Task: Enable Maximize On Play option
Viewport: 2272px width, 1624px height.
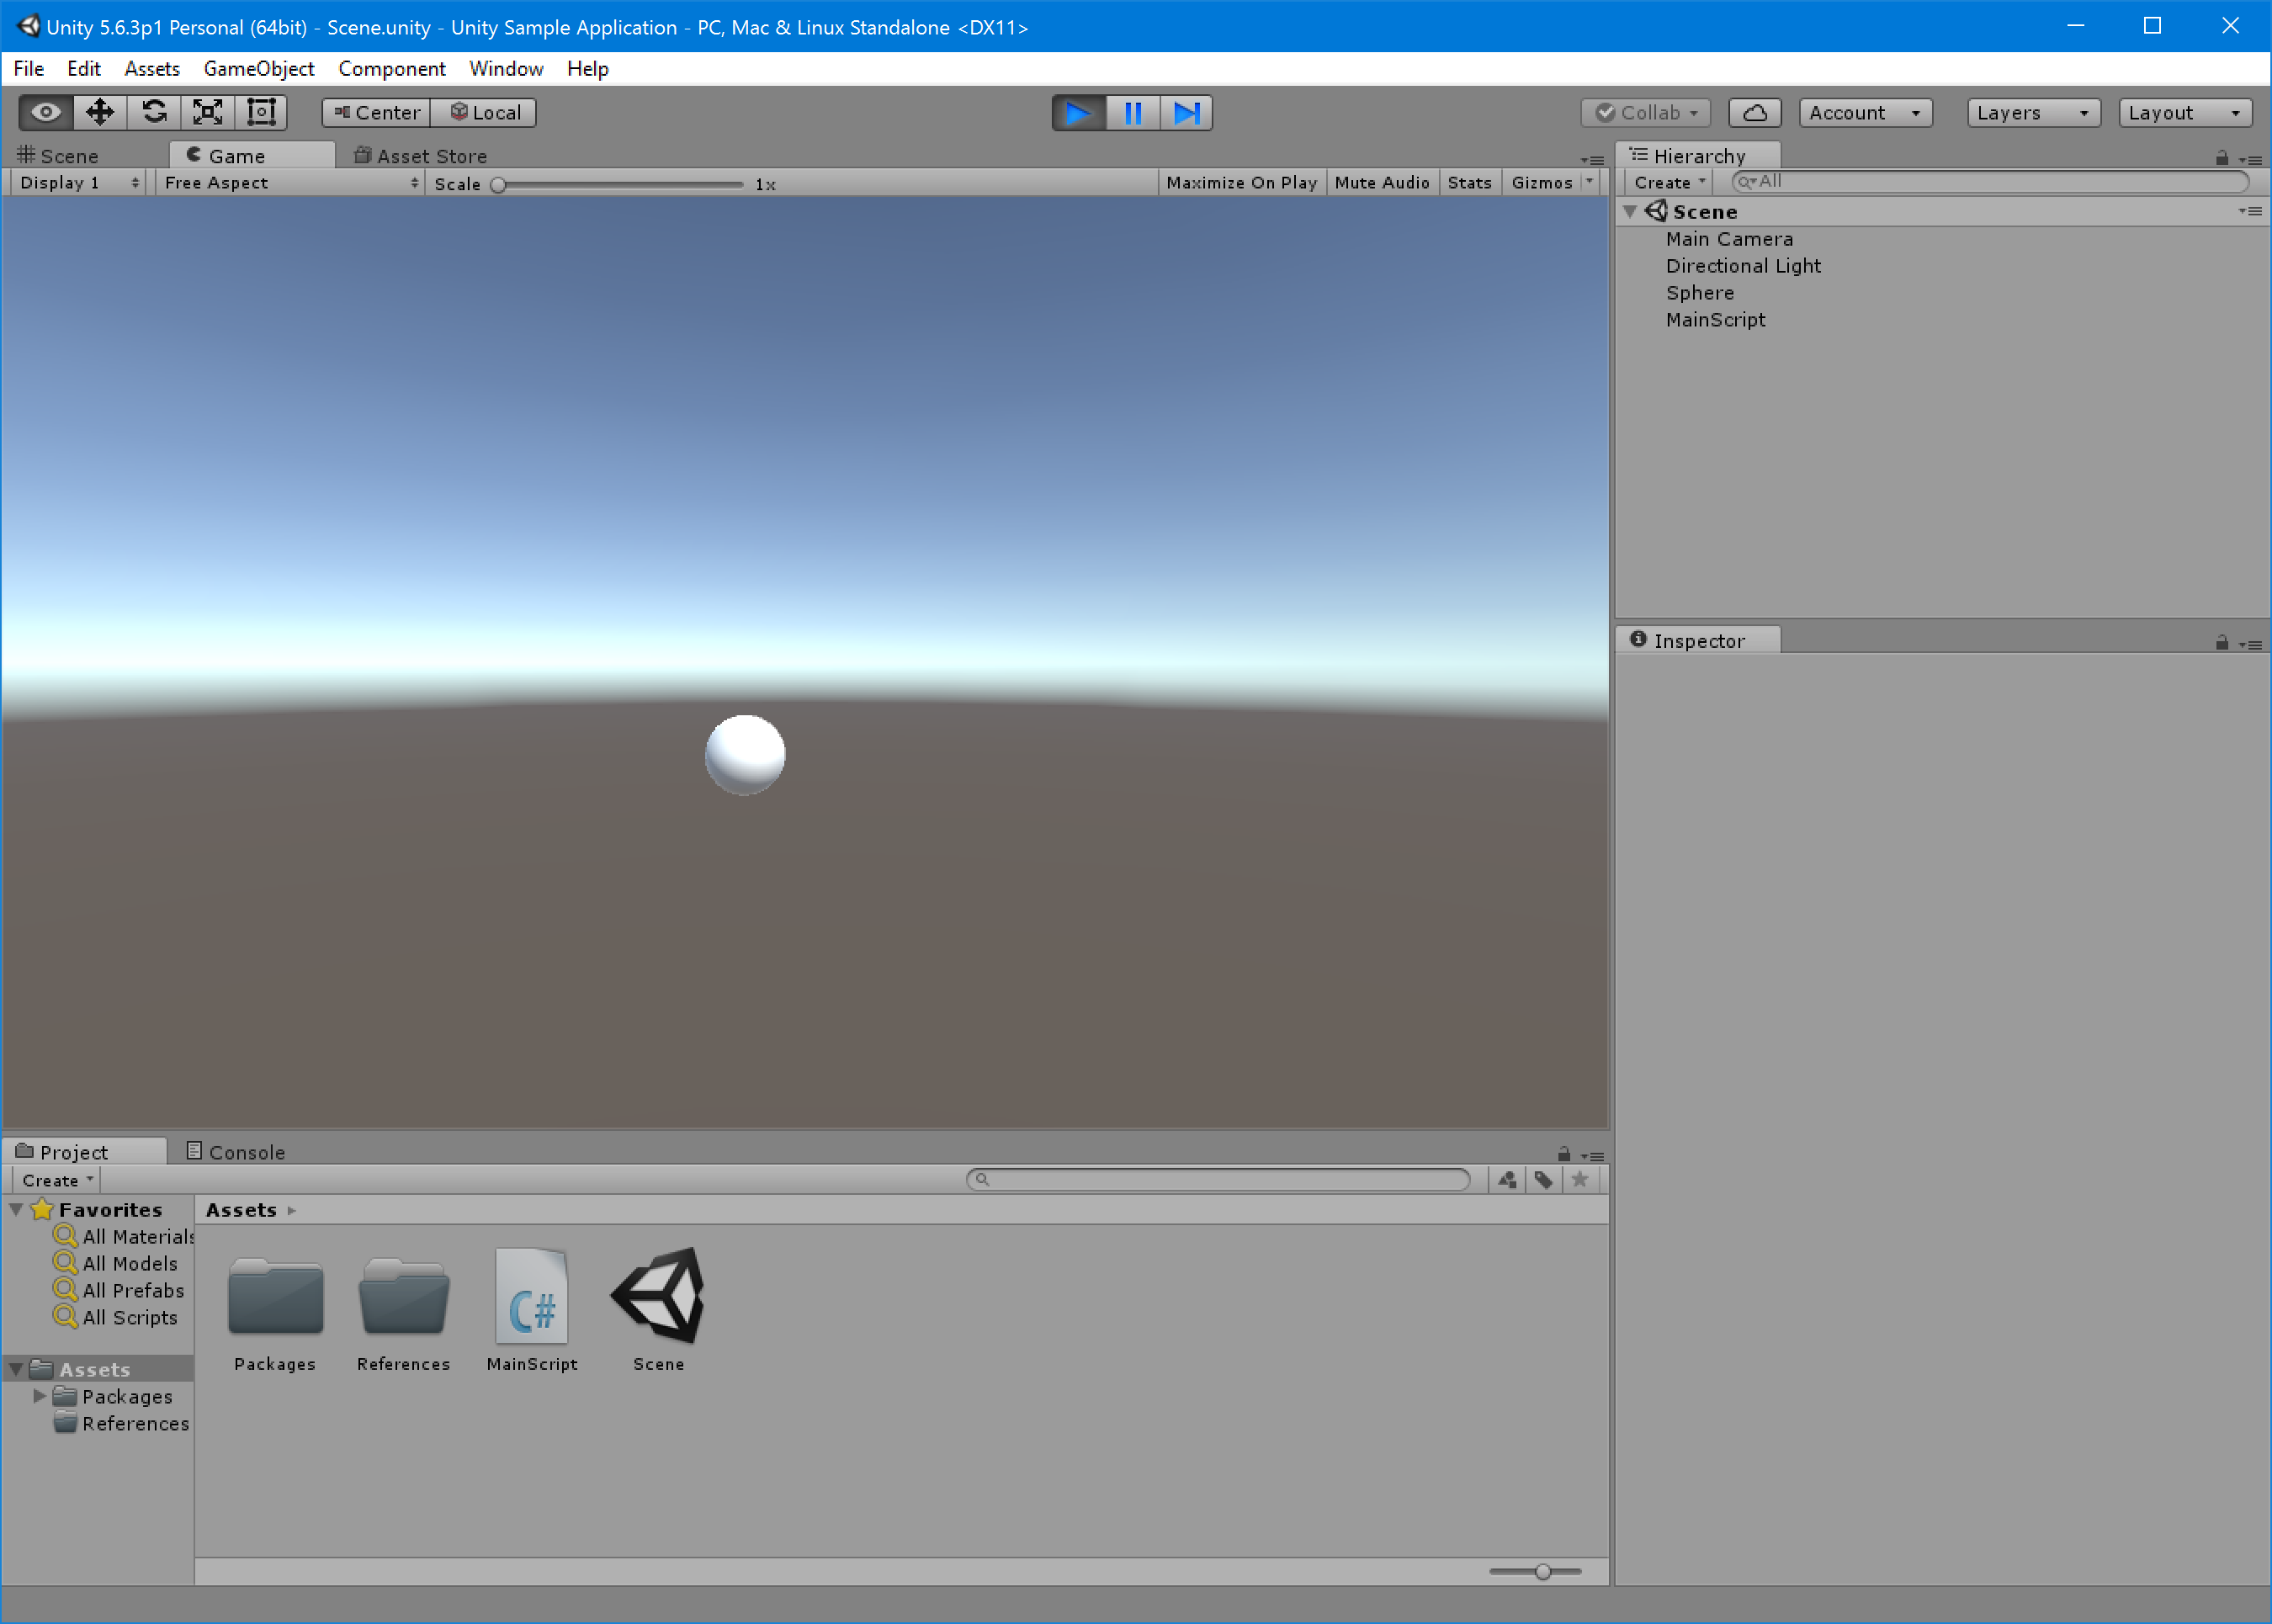Action: coord(1240,183)
